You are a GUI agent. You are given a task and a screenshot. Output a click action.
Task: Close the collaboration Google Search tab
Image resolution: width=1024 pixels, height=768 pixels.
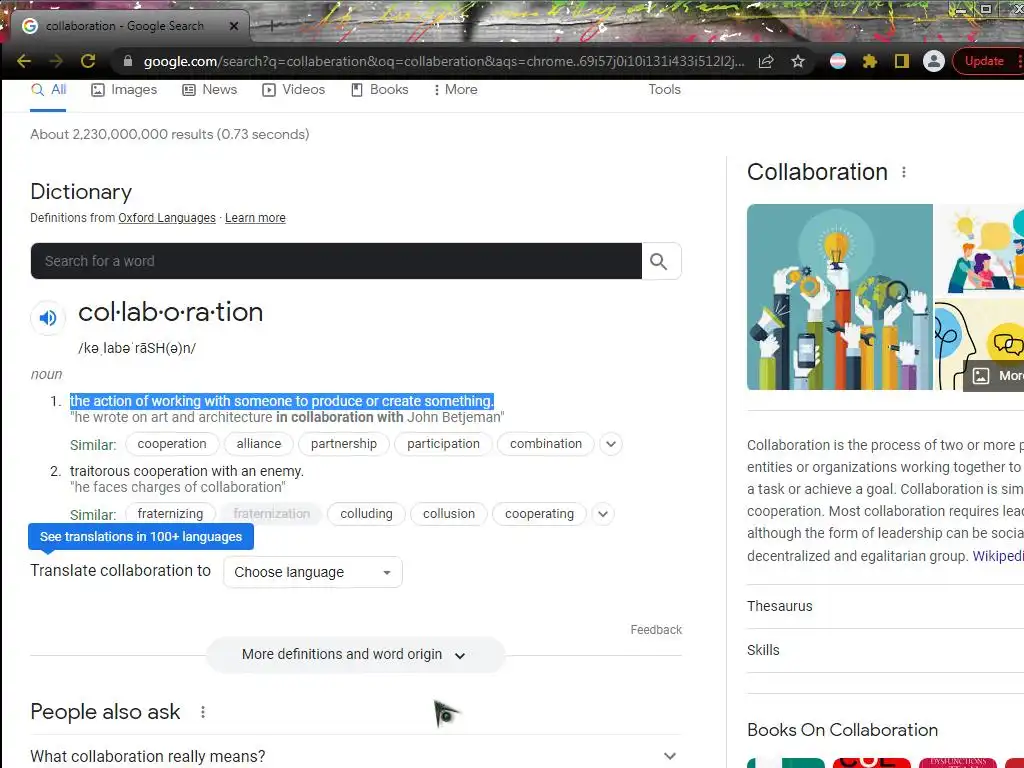pyautogui.click(x=234, y=26)
